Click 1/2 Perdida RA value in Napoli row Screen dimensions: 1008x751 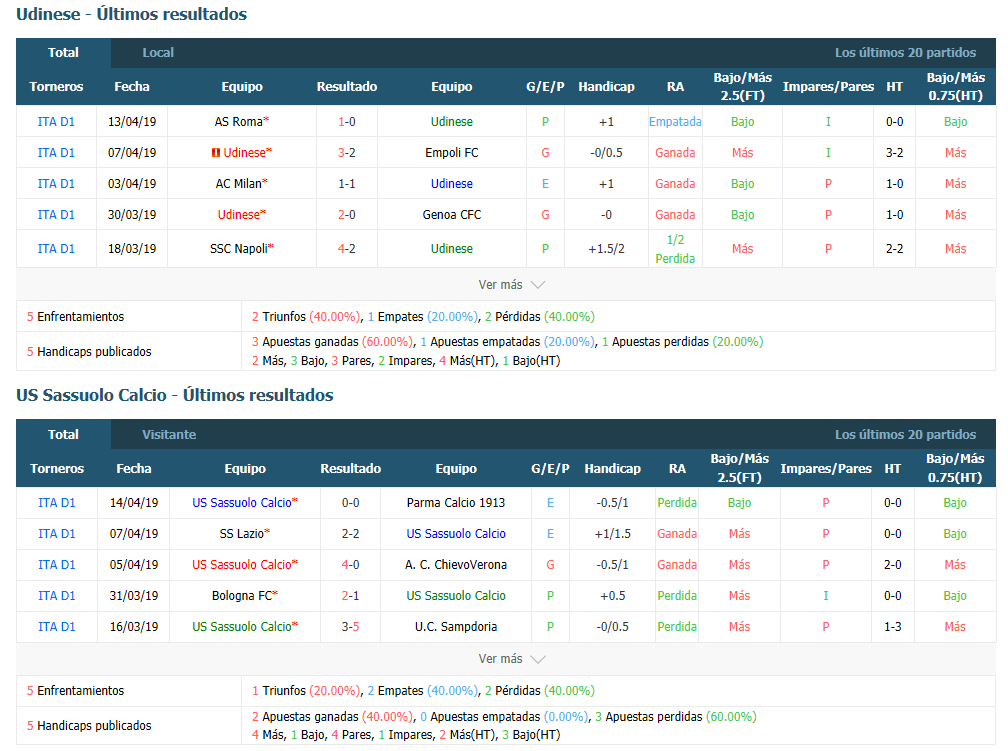point(675,249)
